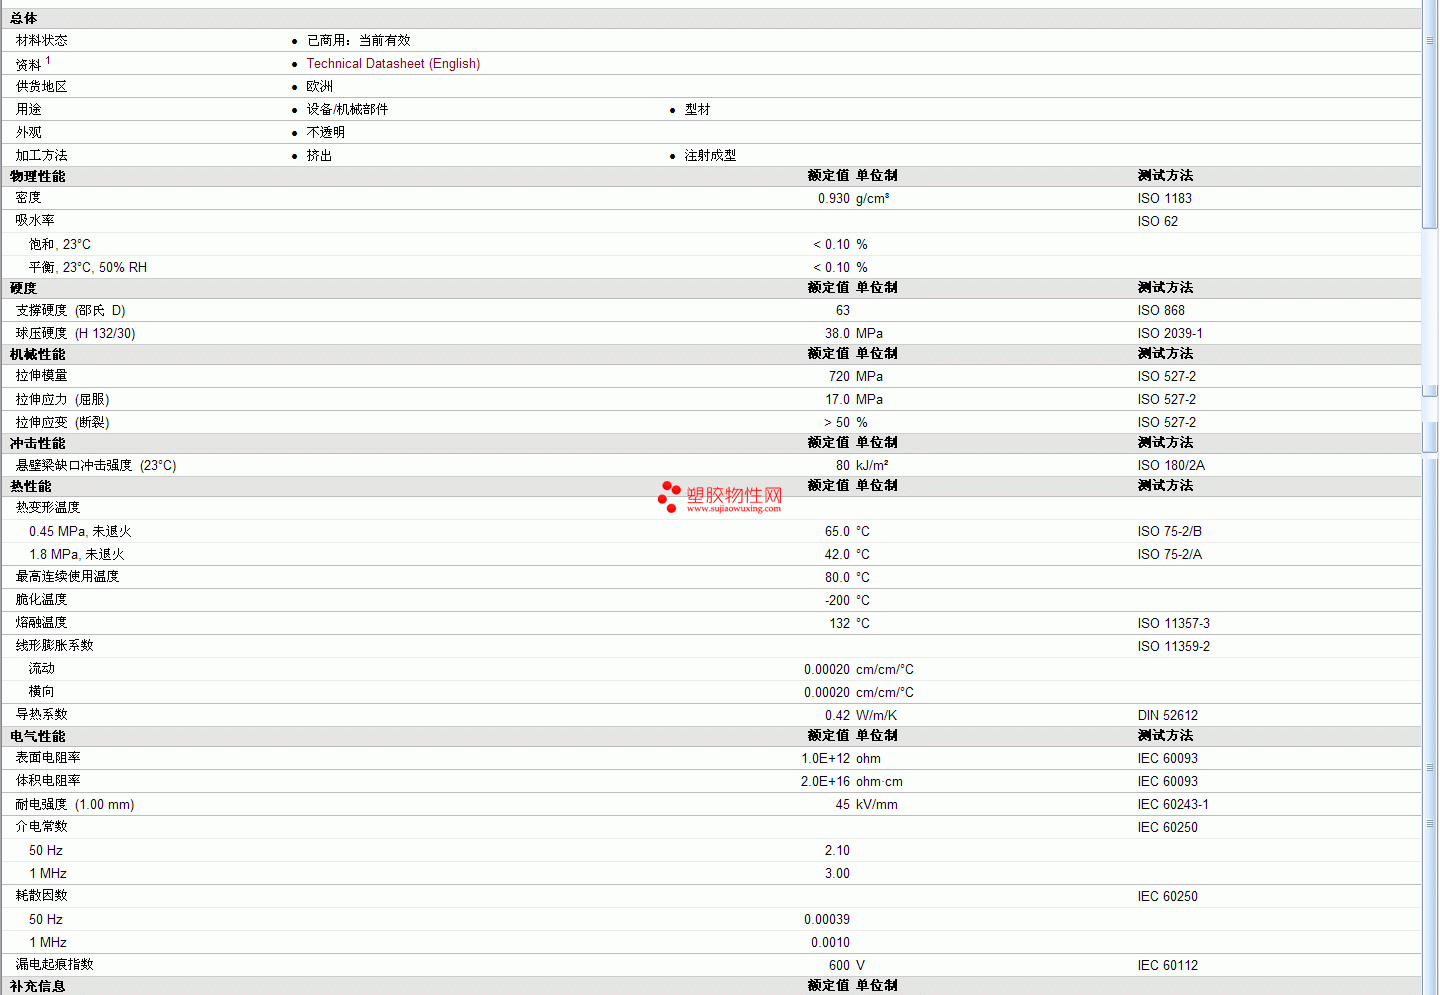
Task: Click the ISO 2039-1 test method
Action: point(1169,333)
